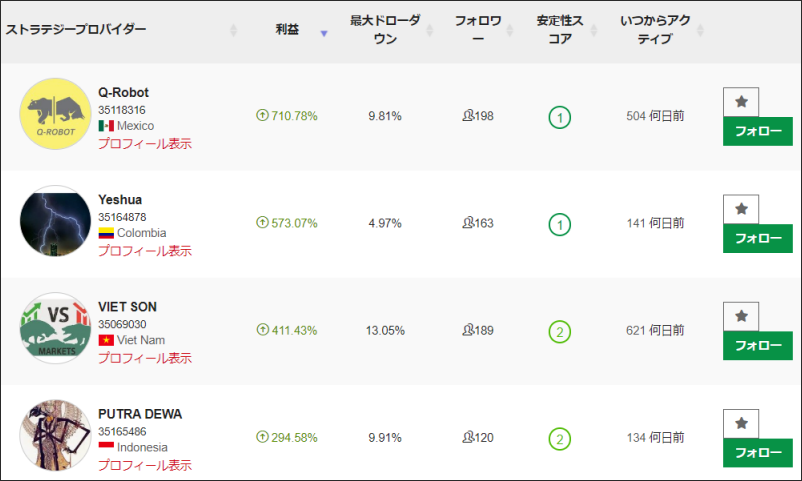Sort by いつからアクティブ column header
Screen dimensions: 802x481
pyautogui.click(x=659, y=30)
